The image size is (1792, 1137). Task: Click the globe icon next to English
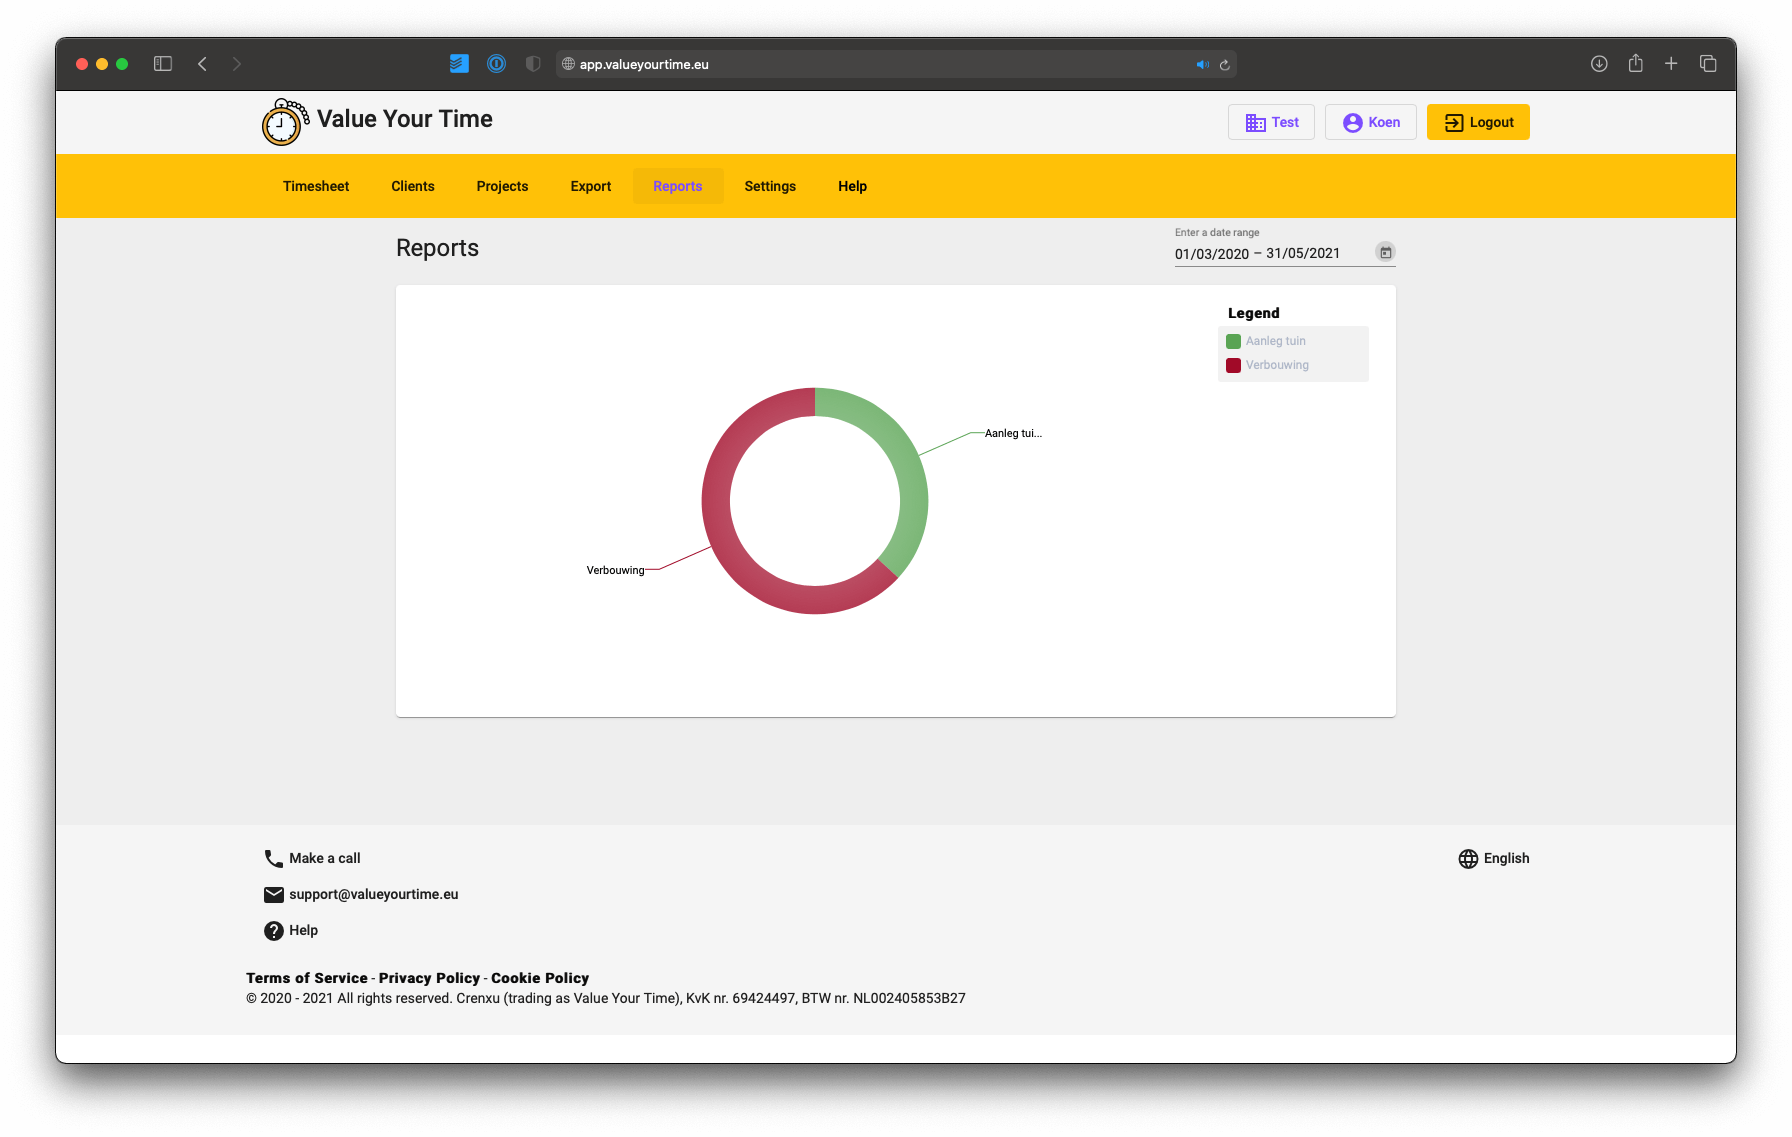coord(1467,858)
